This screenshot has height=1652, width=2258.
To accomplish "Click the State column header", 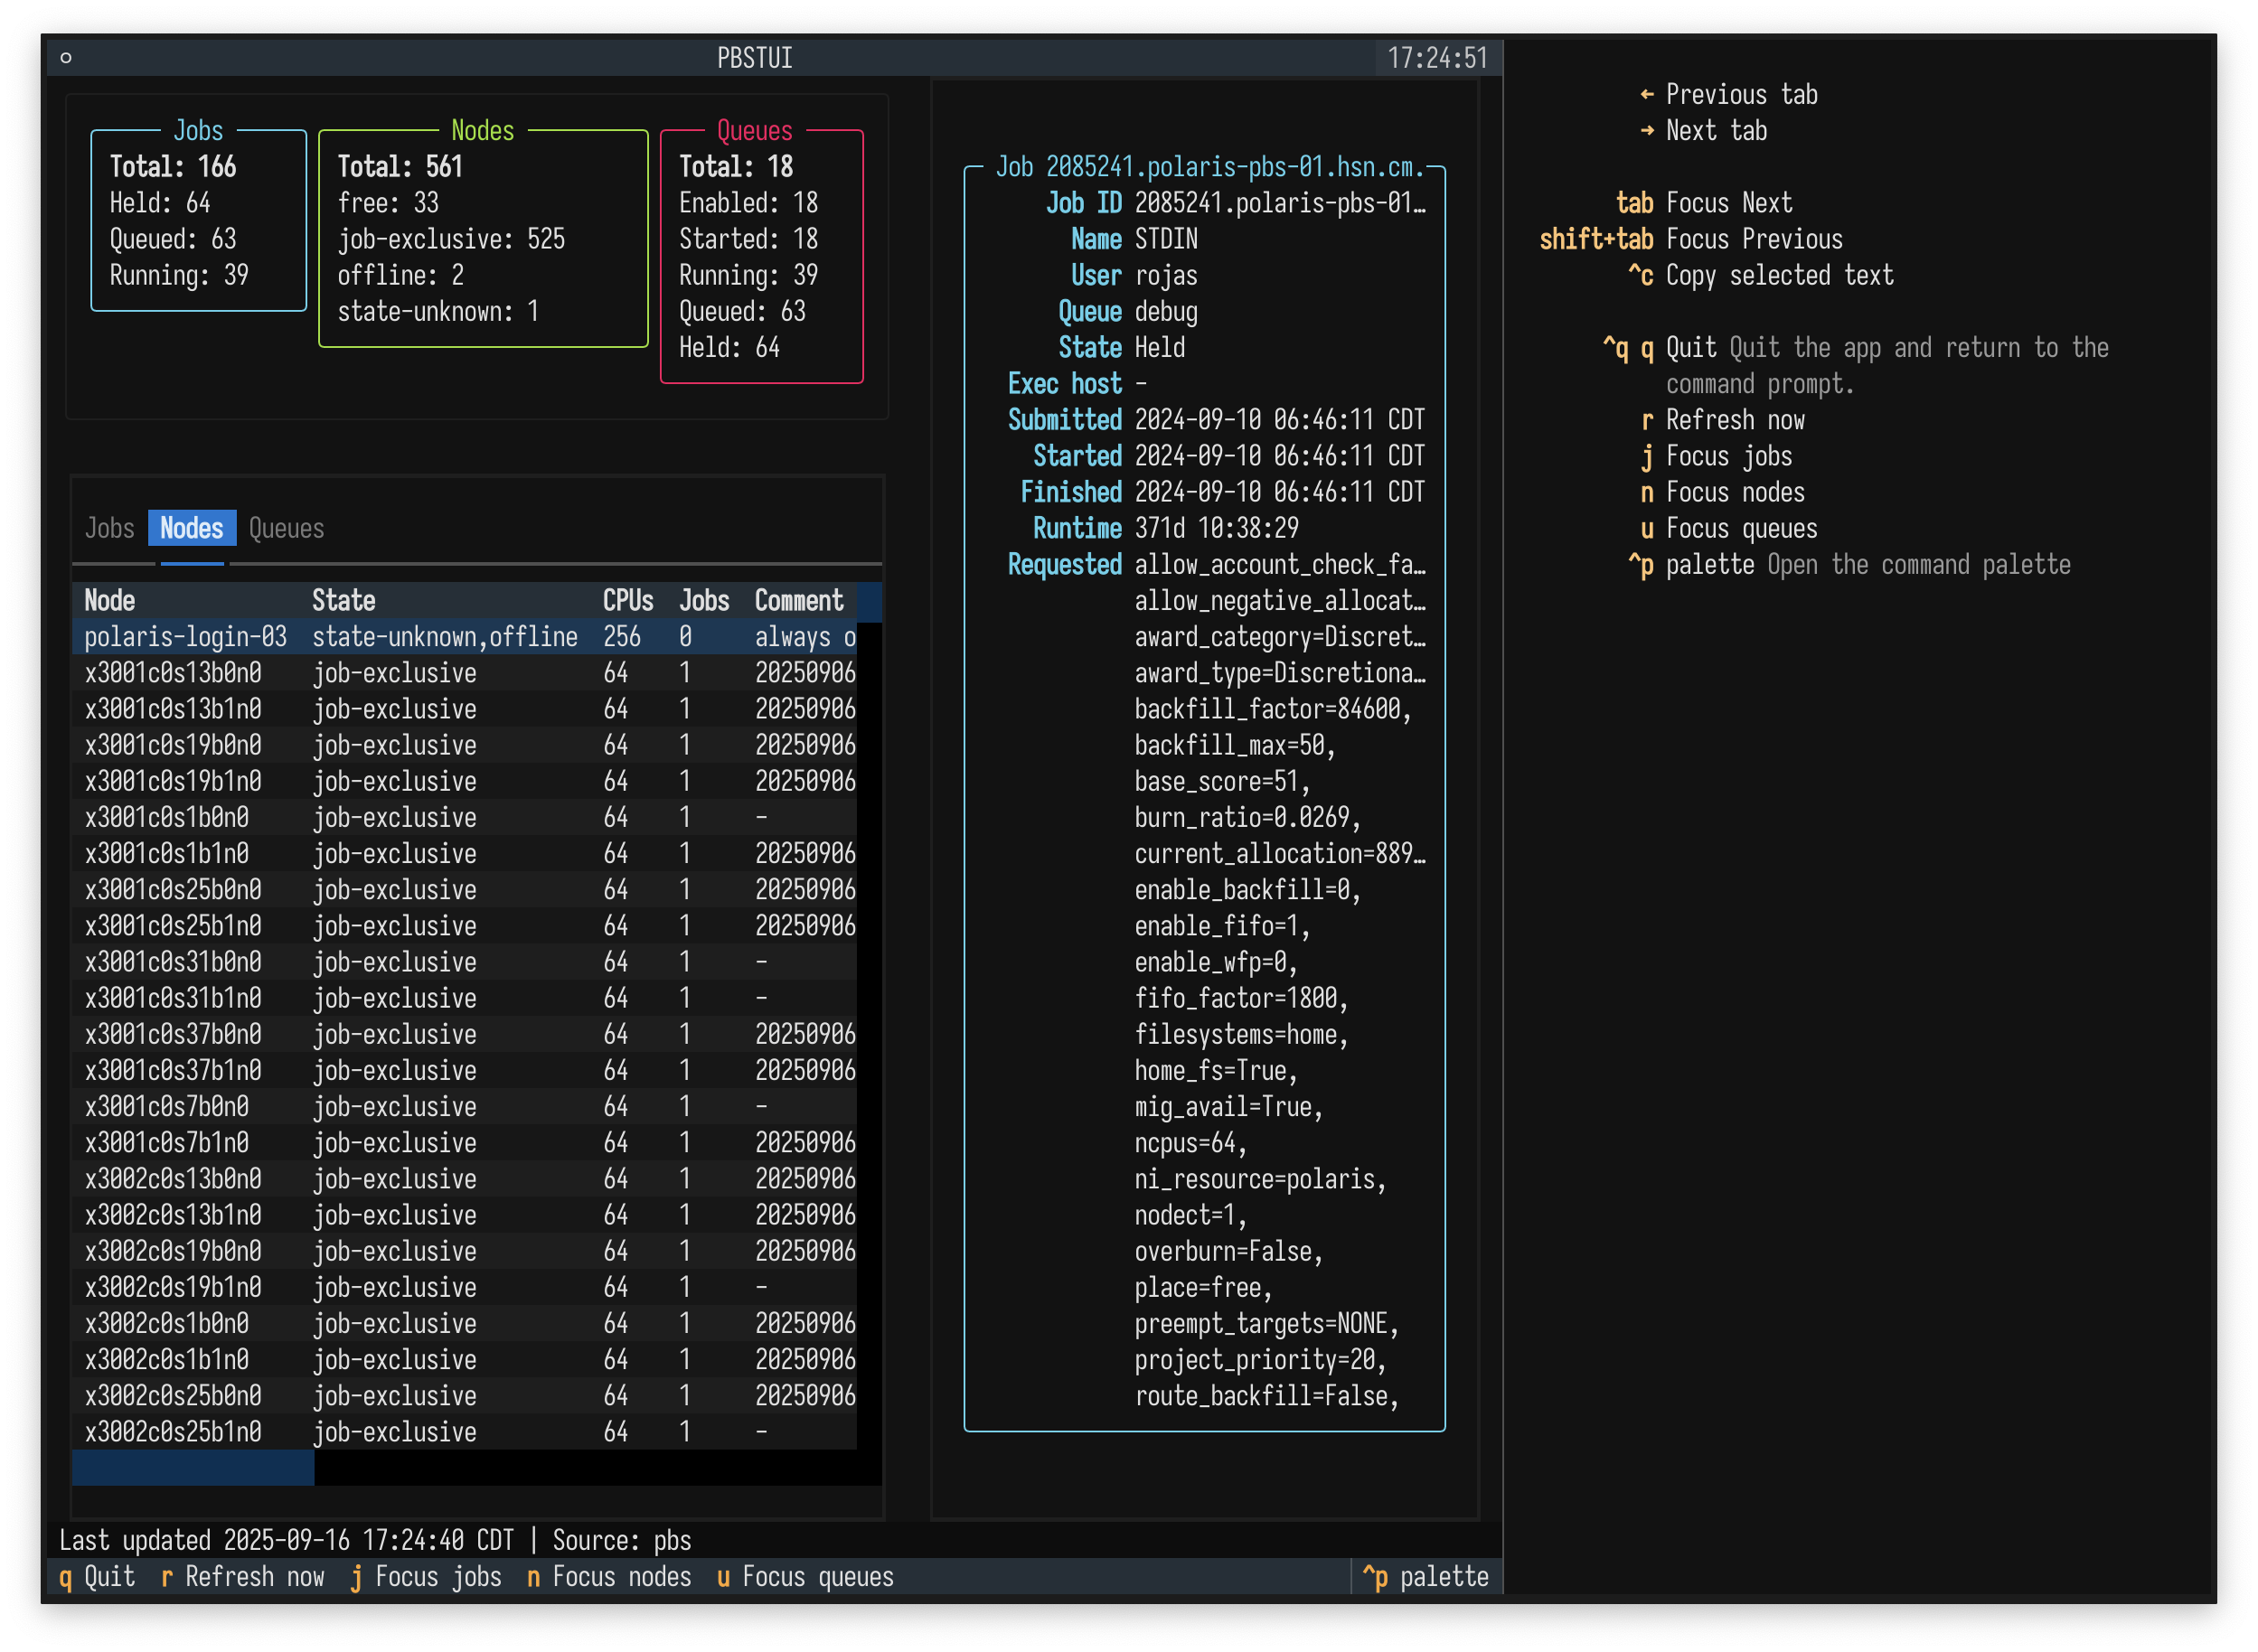I will [343, 600].
